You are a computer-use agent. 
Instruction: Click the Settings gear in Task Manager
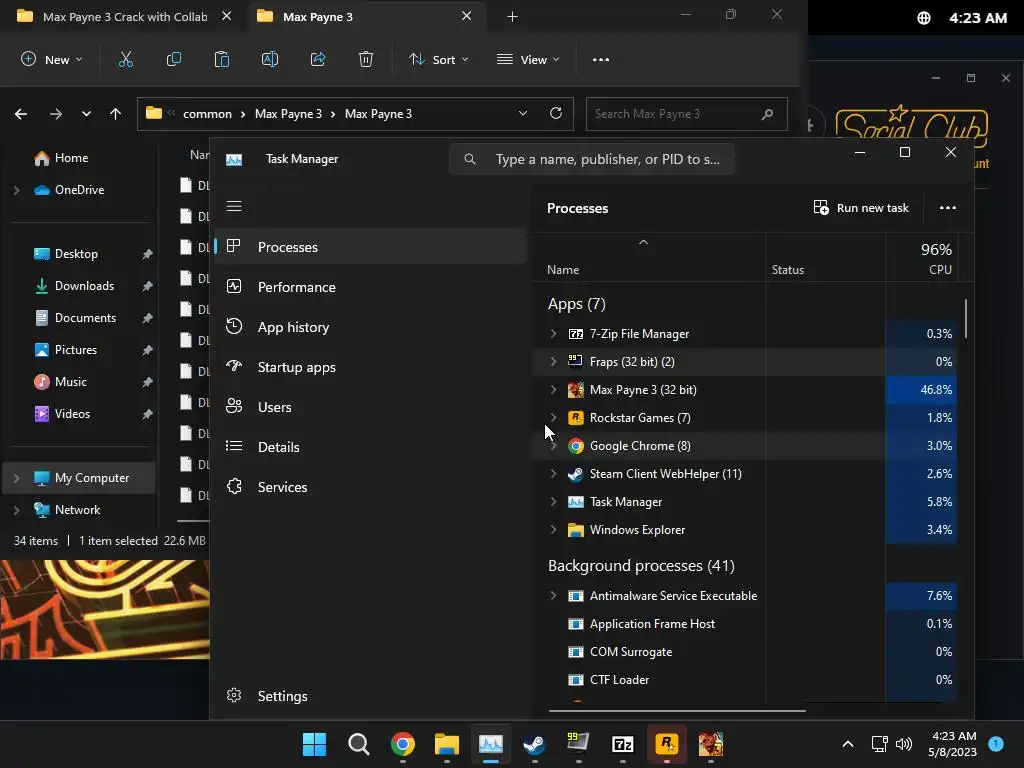click(x=234, y=696)
